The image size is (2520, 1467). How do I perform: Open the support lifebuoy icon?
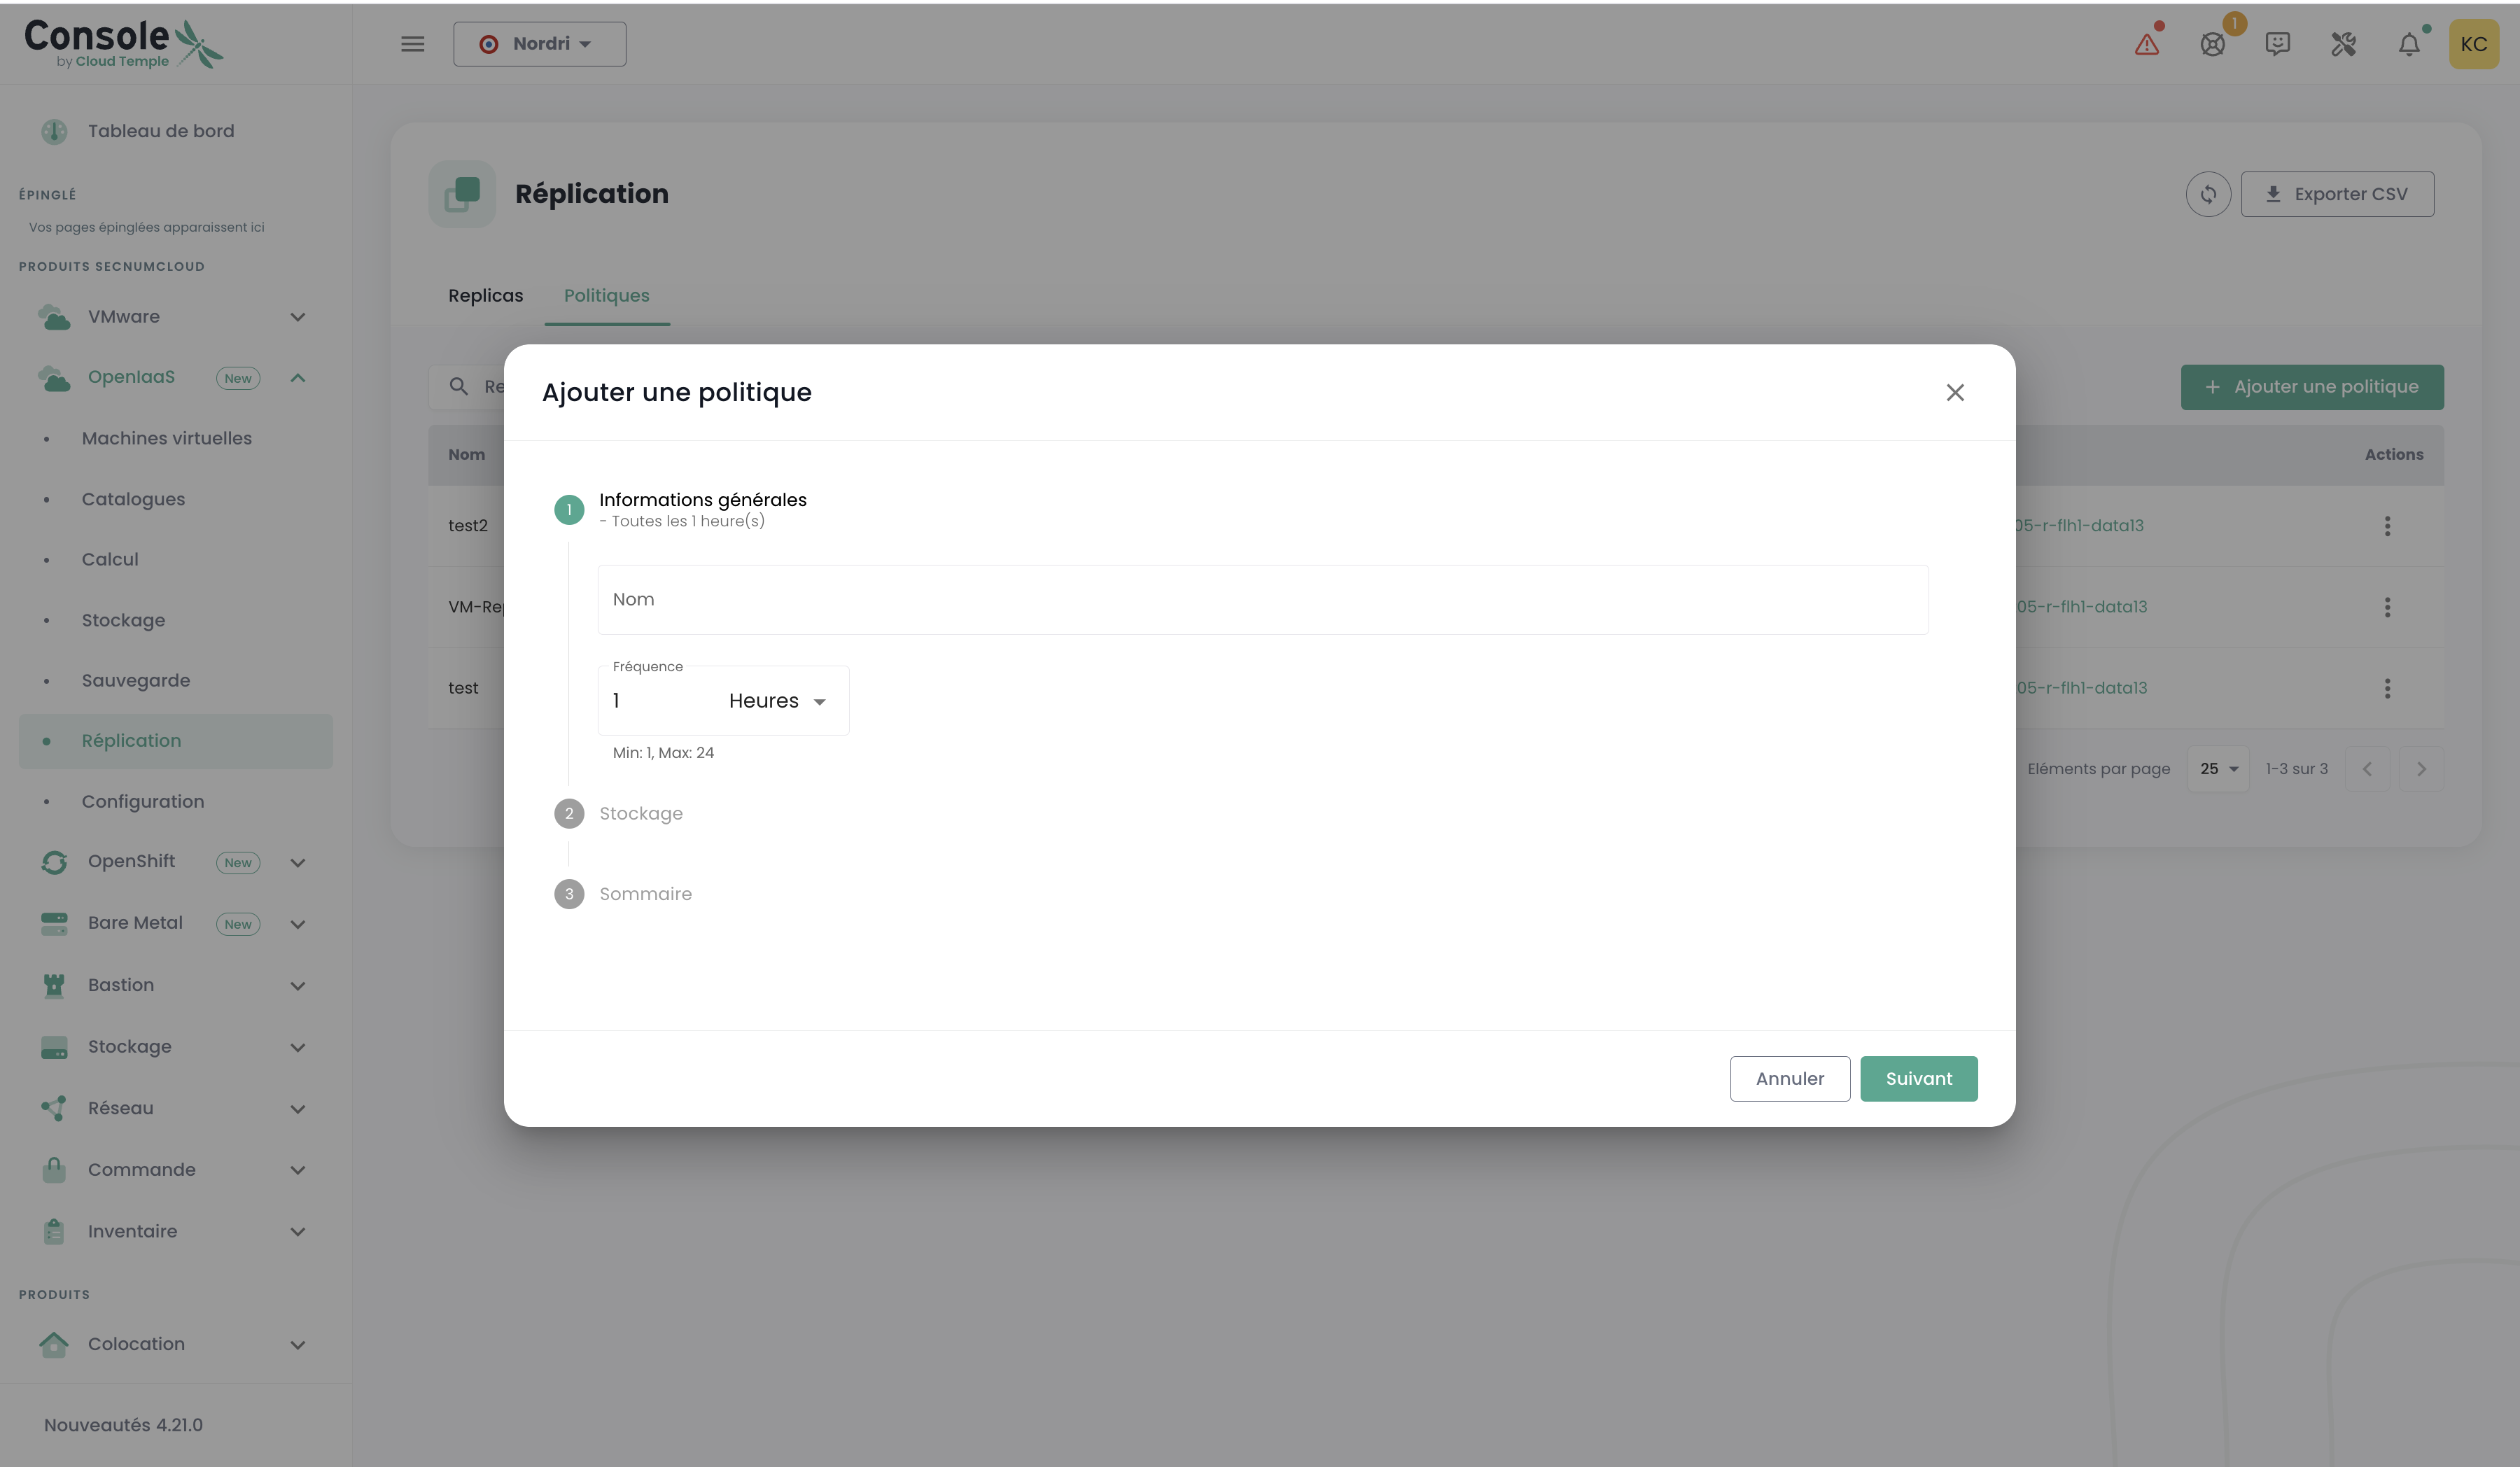tap(2212, 44)
